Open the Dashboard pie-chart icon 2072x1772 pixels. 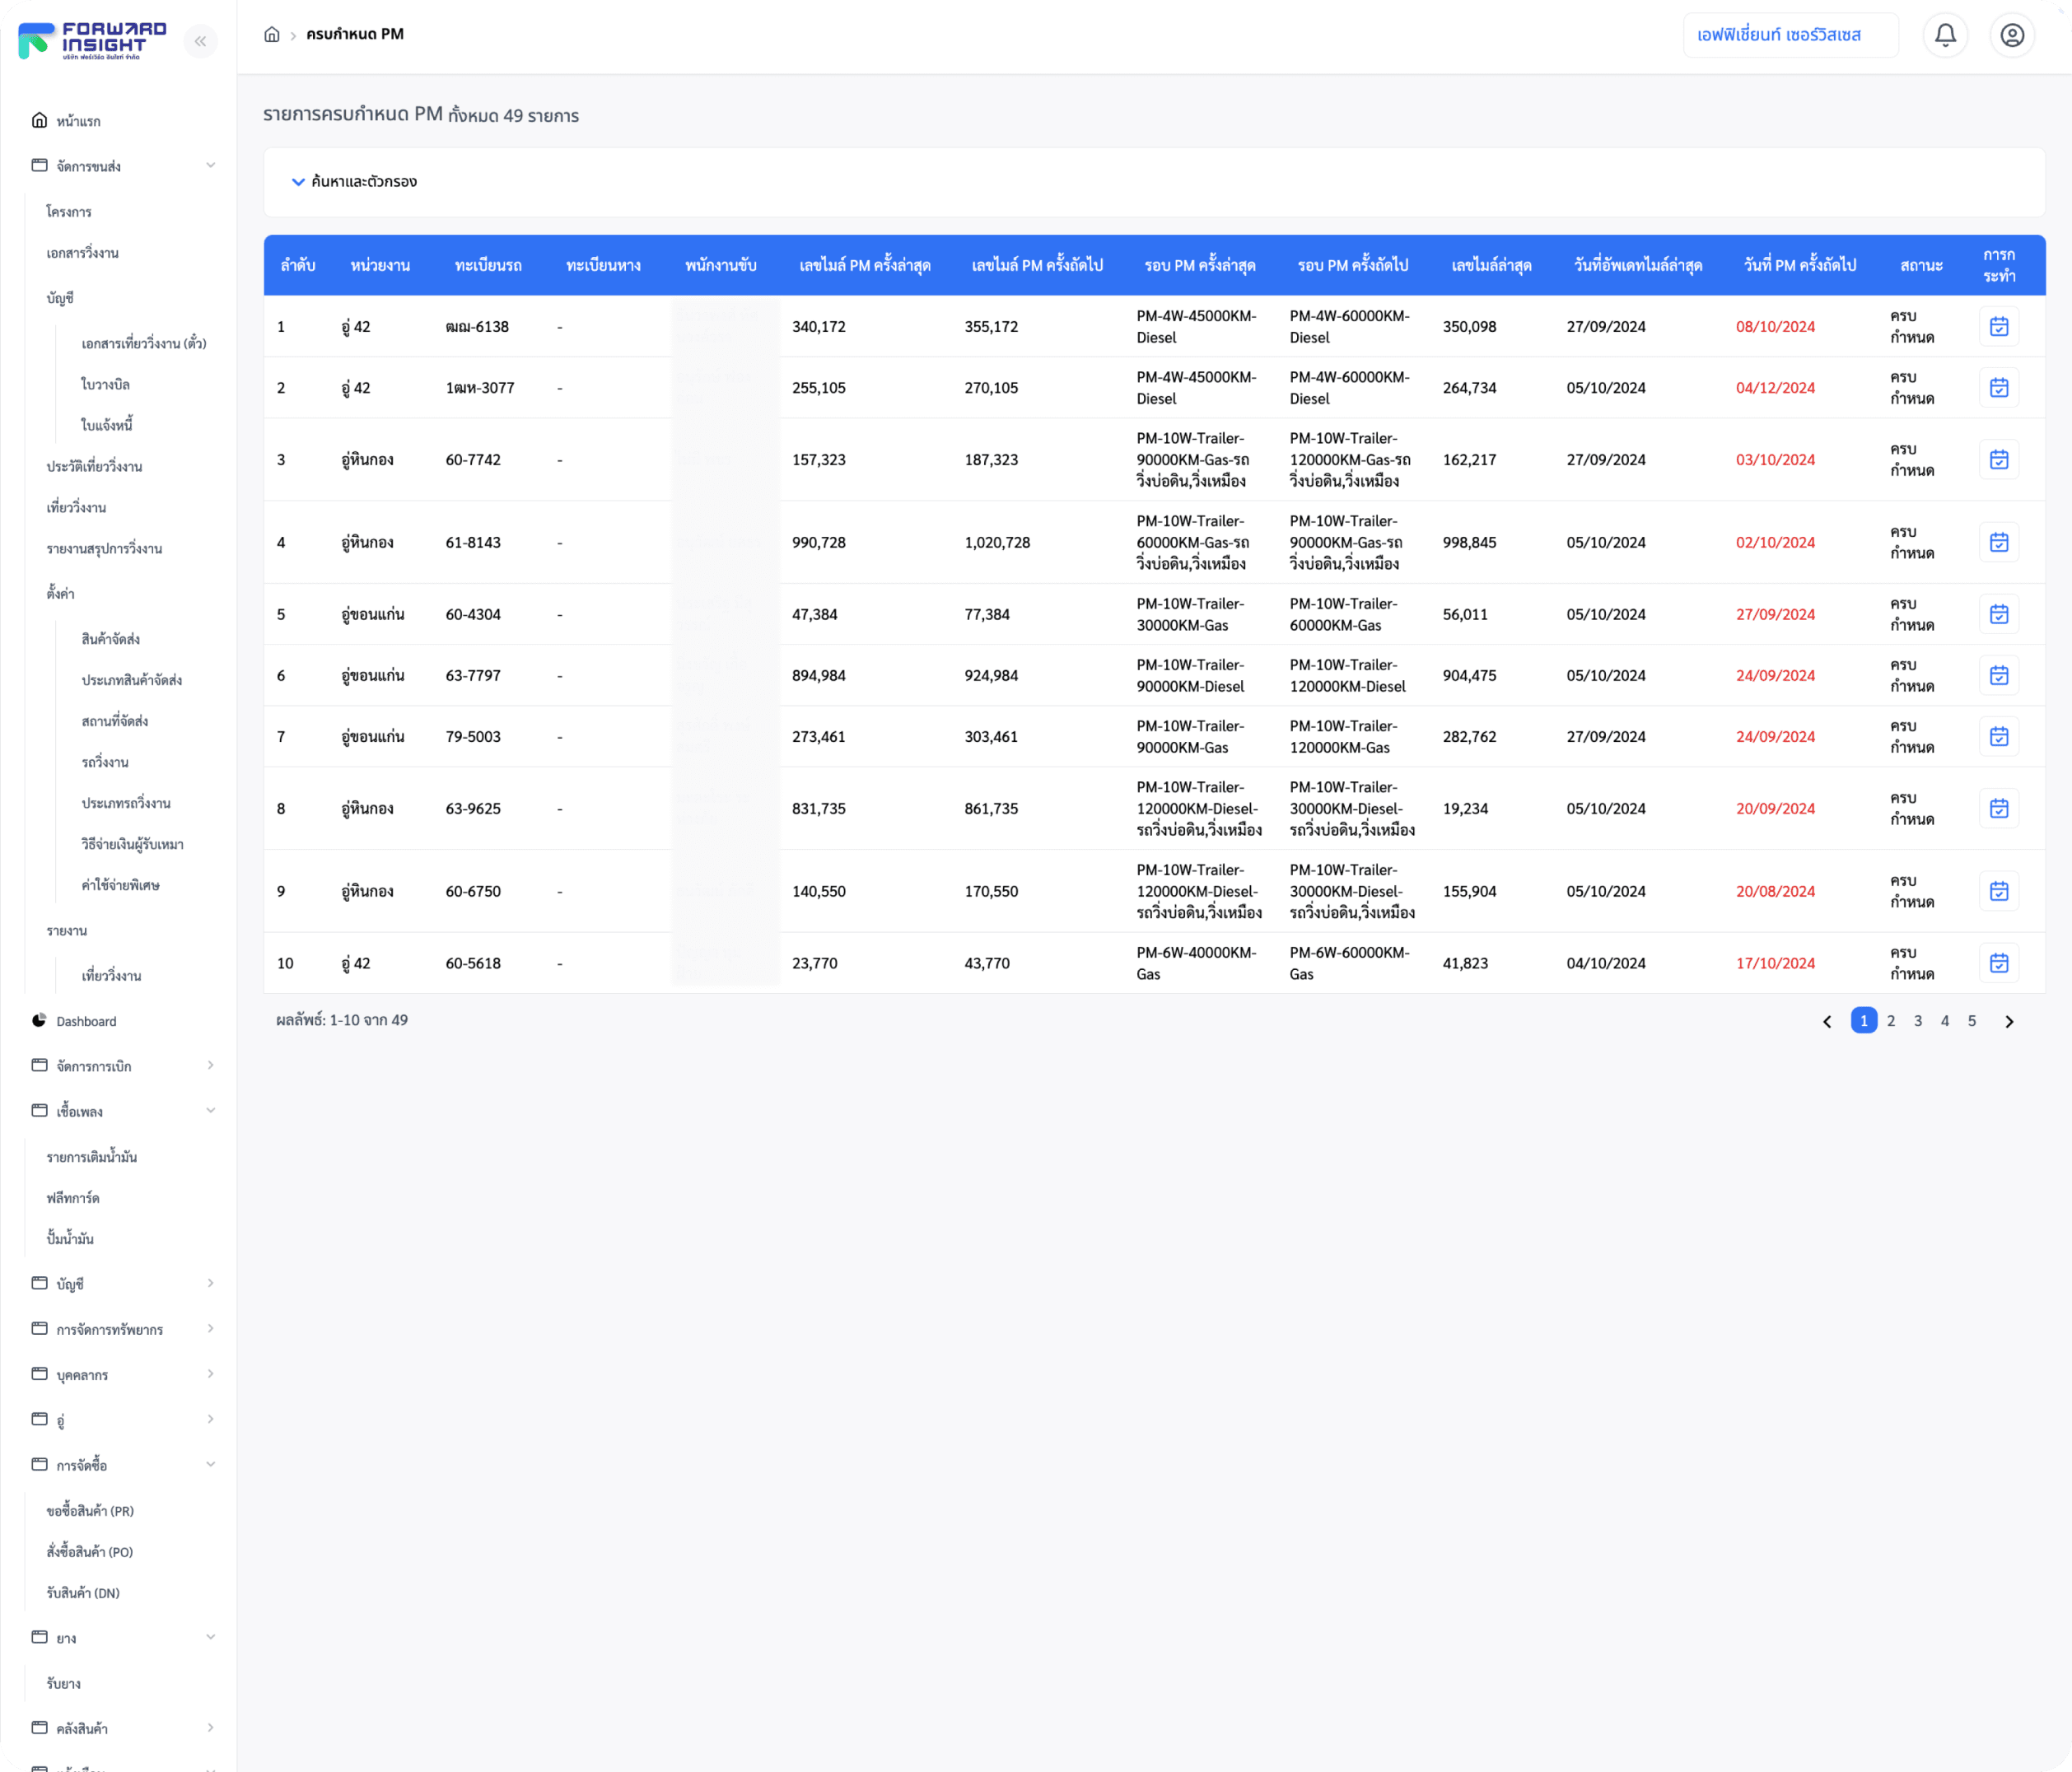coord(39,1020)
